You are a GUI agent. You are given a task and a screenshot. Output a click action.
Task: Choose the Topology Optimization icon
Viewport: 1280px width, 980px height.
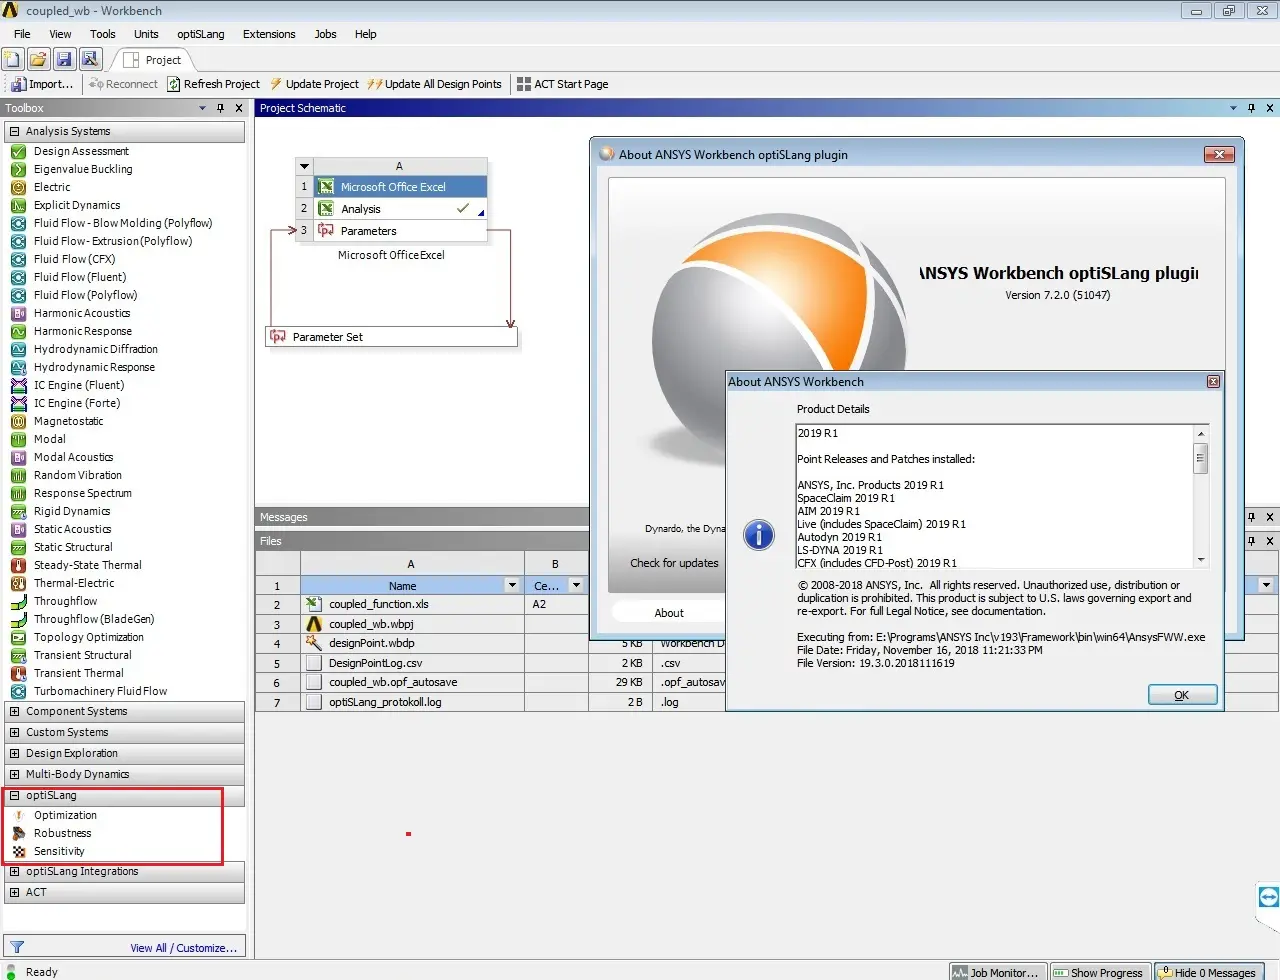coord(18,637)
